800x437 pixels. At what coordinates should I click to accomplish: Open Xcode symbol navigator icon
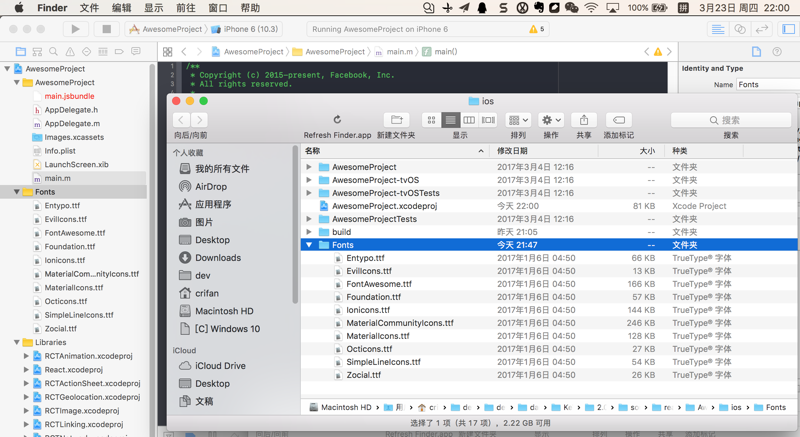coord(37,52)
